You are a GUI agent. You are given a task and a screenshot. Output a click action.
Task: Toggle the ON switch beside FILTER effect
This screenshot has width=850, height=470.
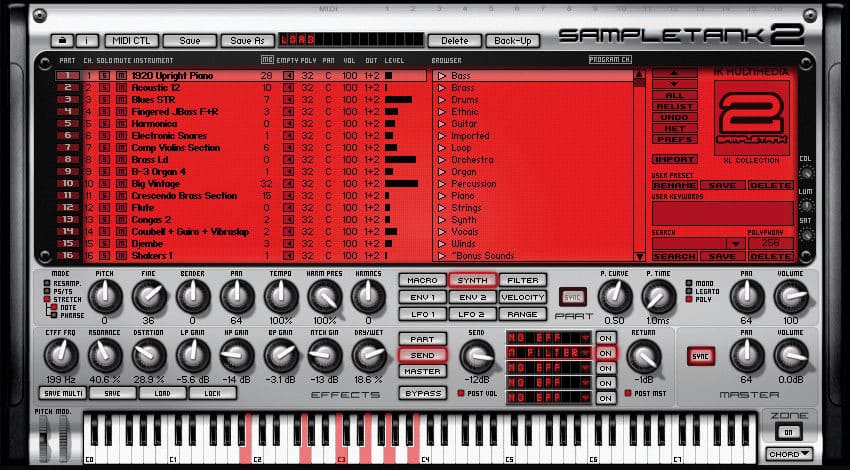click(604, 352)
